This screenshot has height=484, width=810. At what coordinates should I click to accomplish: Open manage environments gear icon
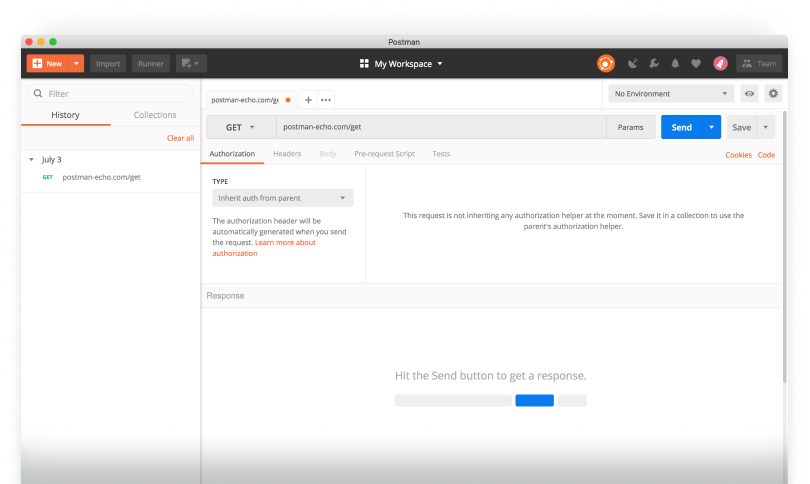[773, 93]
